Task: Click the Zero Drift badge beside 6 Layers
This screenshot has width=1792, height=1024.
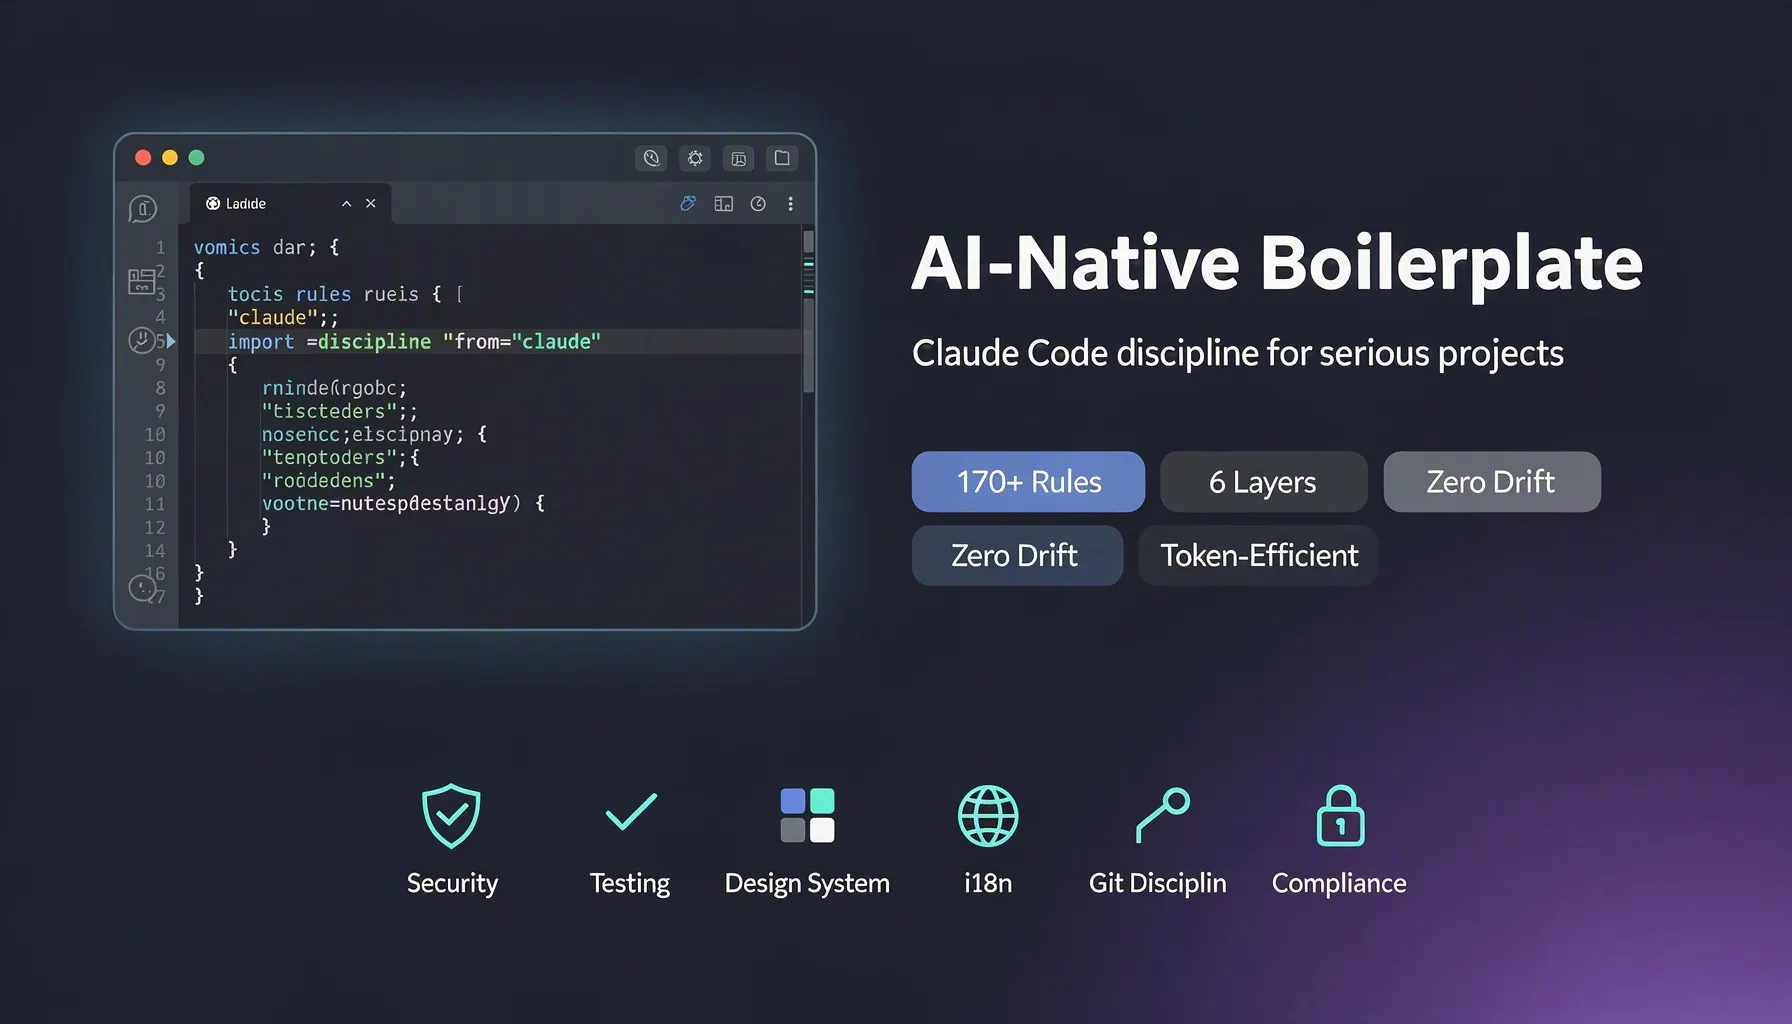Action: click(1492, 482)
